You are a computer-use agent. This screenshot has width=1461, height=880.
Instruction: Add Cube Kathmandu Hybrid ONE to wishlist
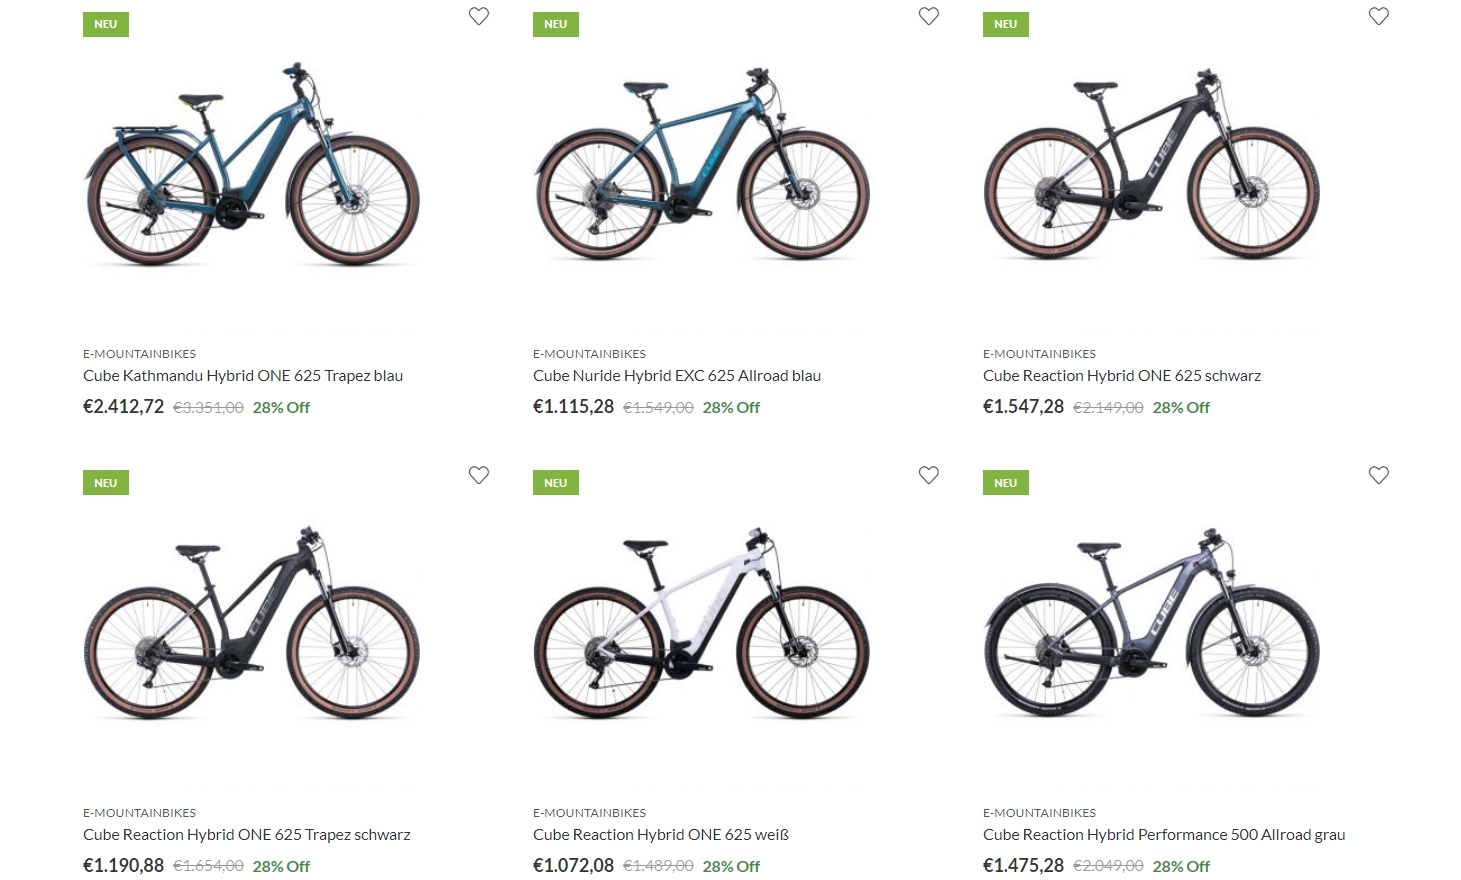tap(479, 16)
